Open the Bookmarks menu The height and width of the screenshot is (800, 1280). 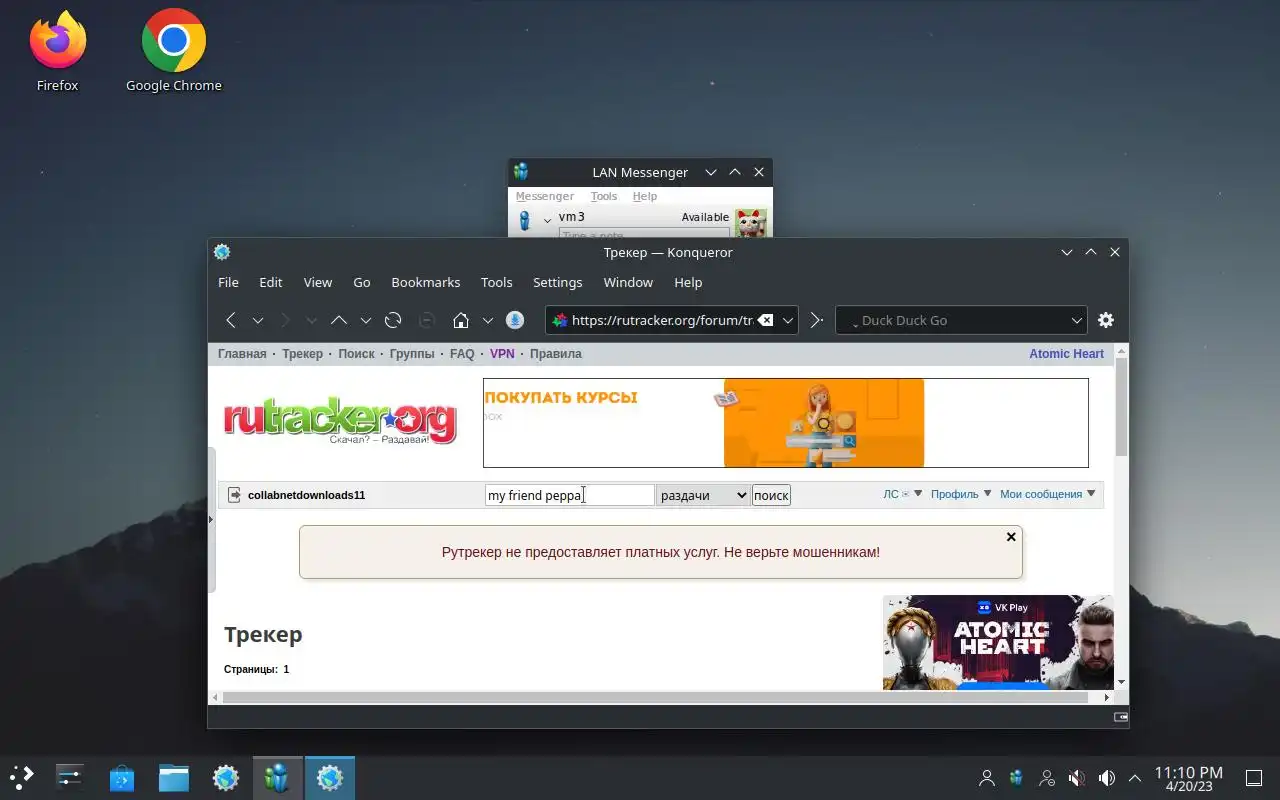pos(426,282)
